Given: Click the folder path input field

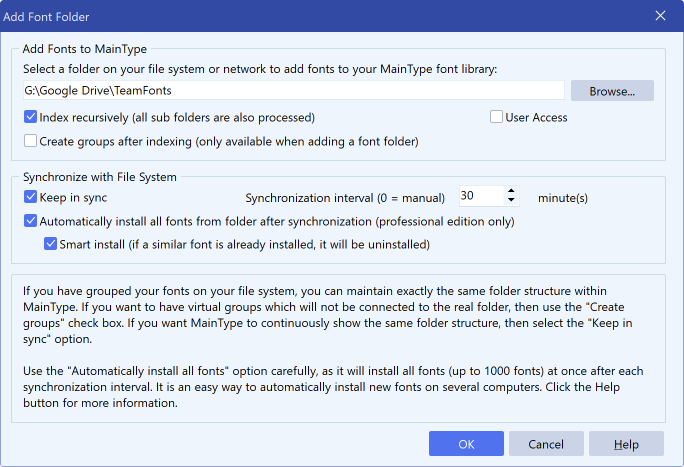Looking at the screenshot, I should click(x=294, y=91).
